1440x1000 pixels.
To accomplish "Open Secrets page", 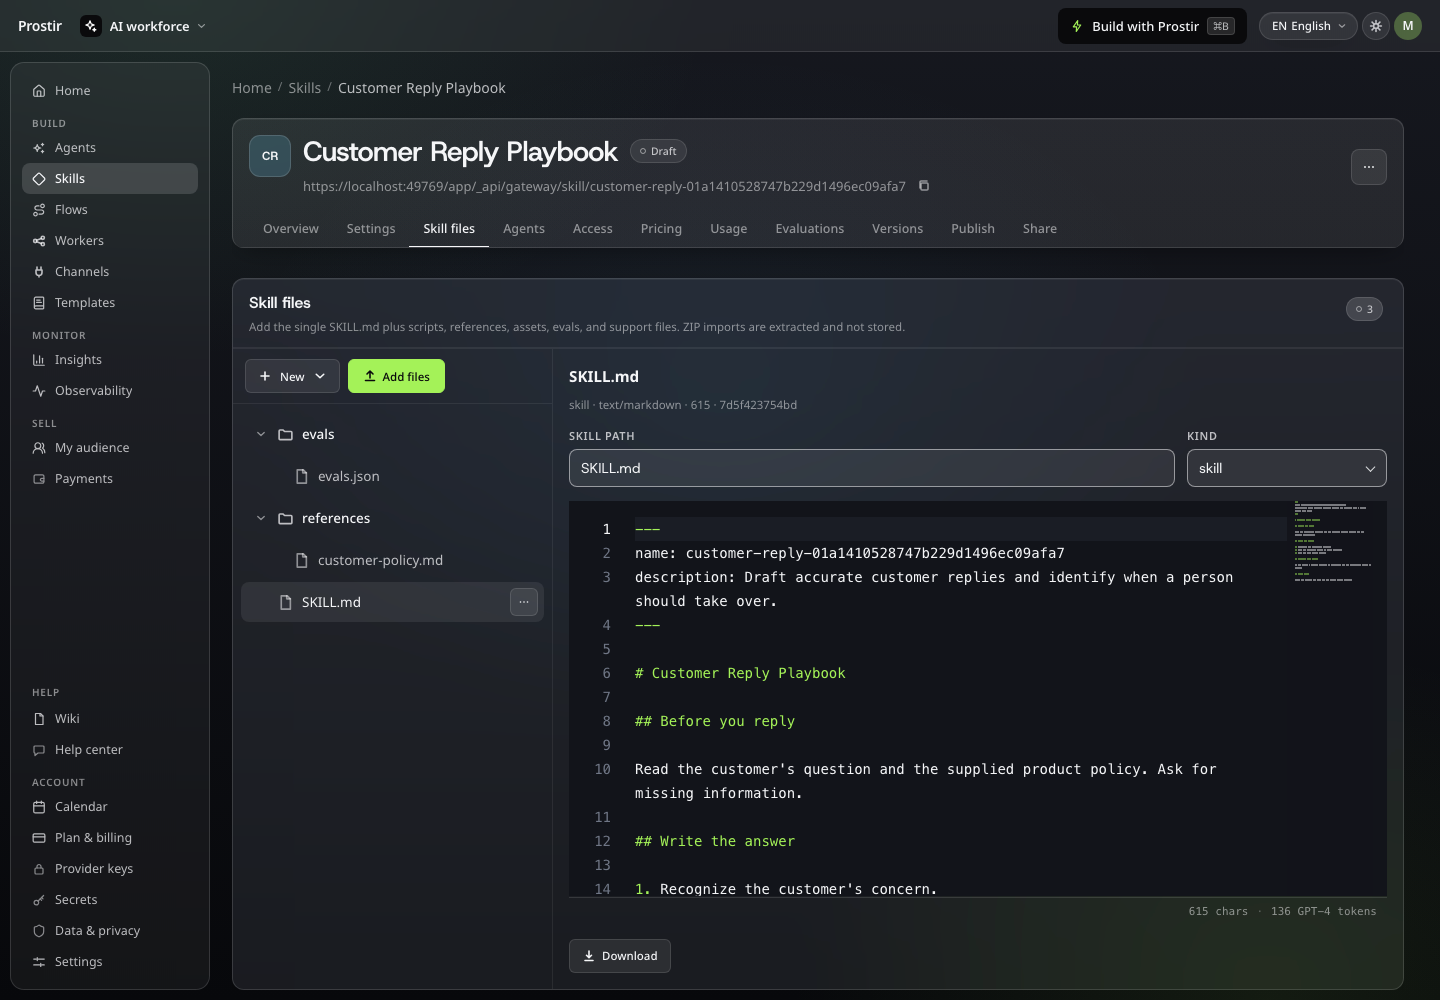I will [110, 899].
